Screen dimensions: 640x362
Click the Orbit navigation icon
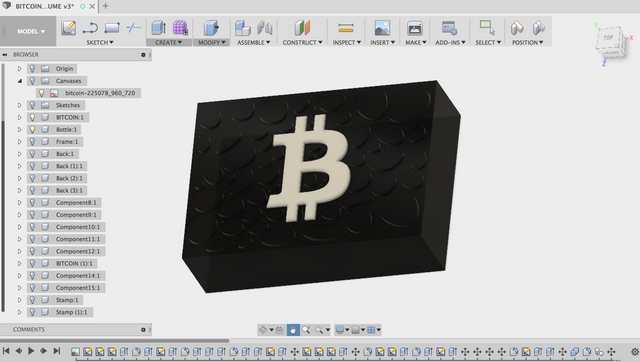pos(263,330)
